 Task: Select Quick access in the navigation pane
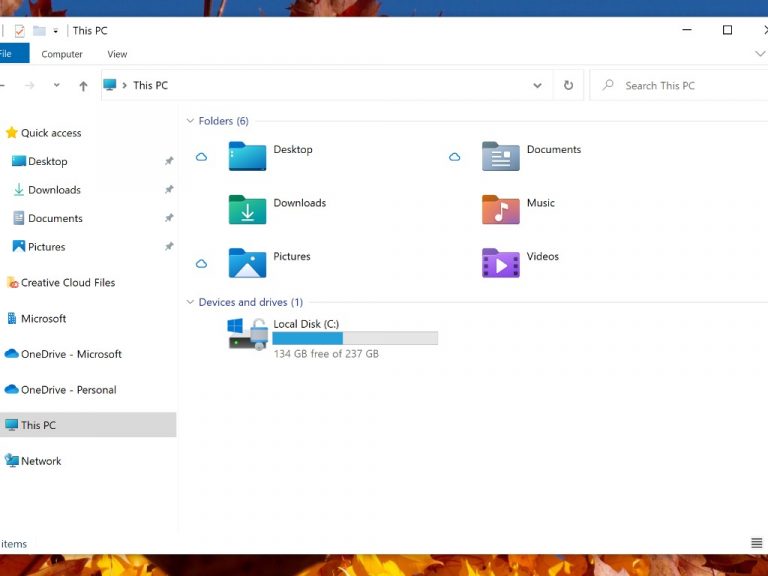pos(51,133)
